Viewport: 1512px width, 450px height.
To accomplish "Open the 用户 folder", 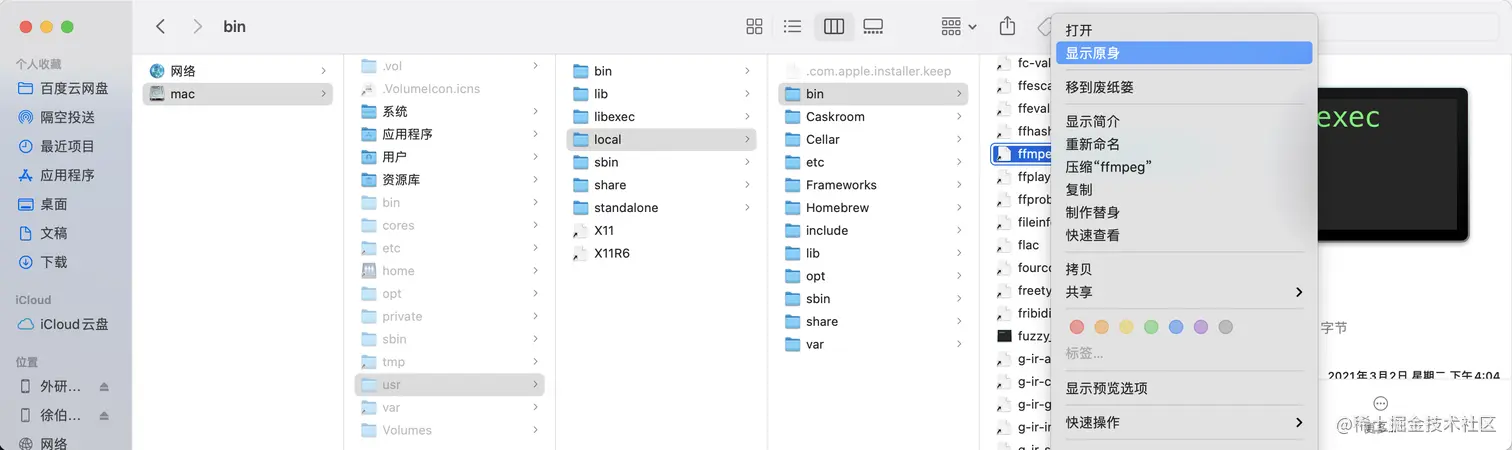I will 449,157.
